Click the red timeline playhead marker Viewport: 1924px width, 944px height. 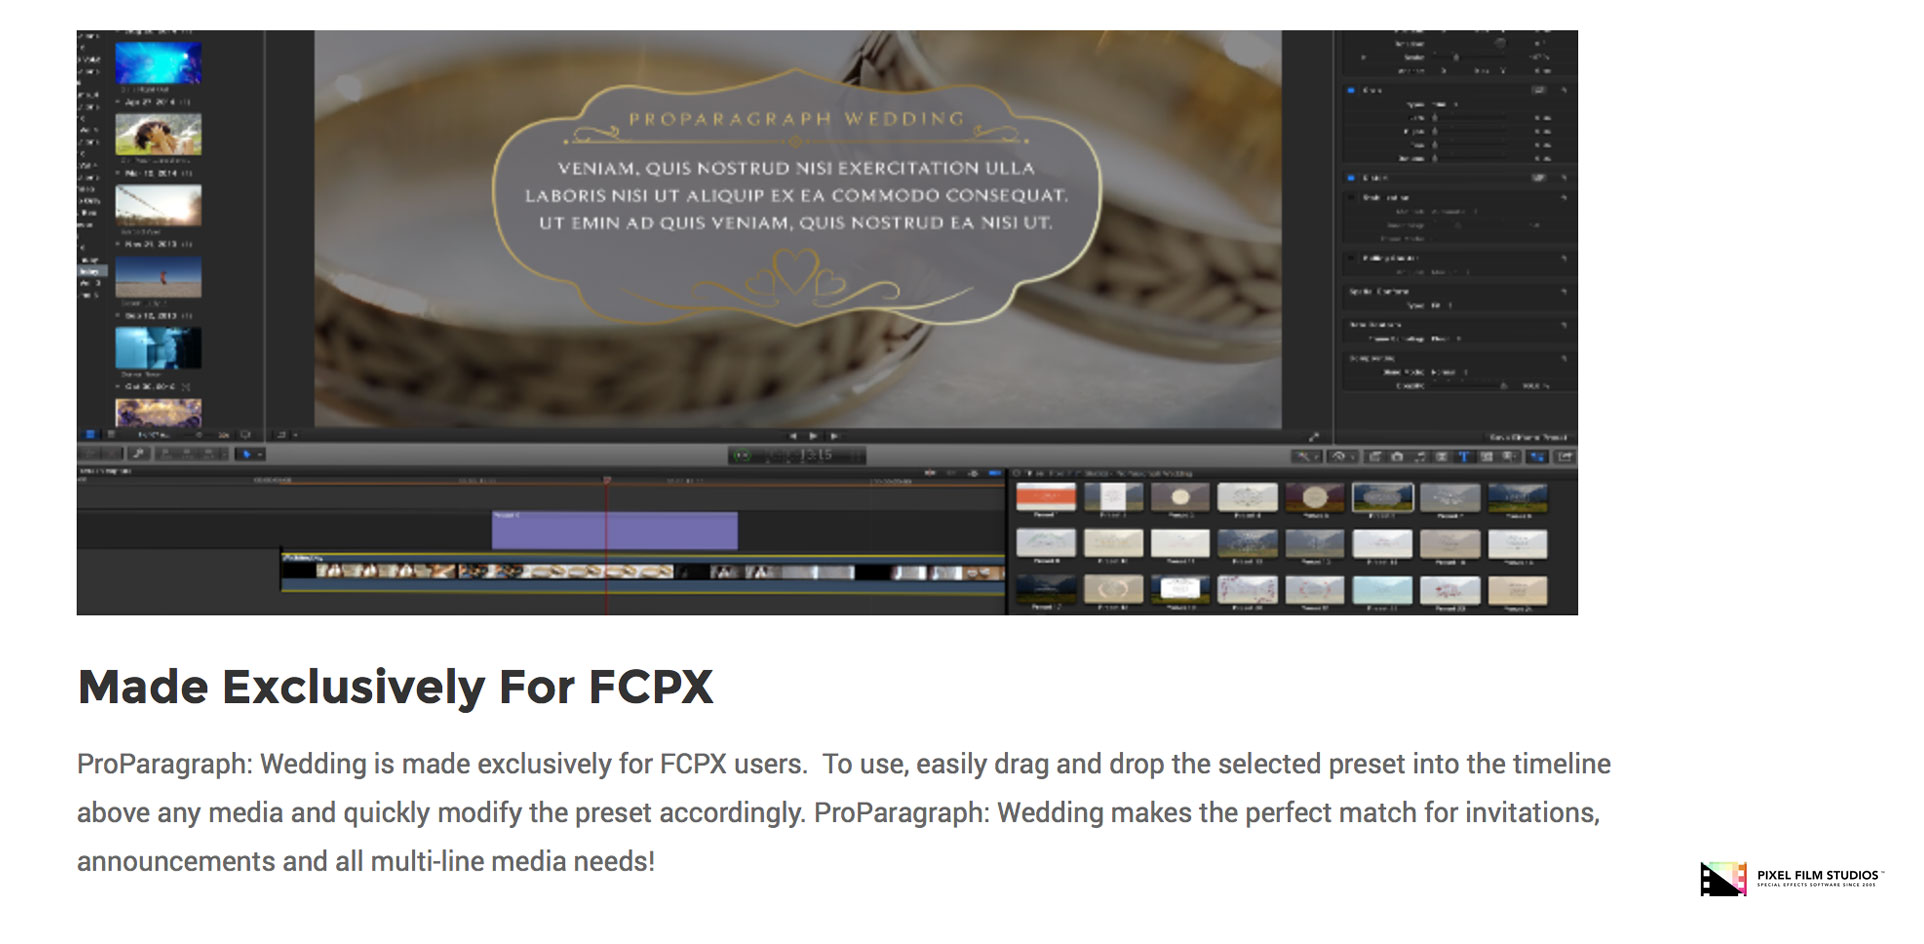(x=606, y=481)
